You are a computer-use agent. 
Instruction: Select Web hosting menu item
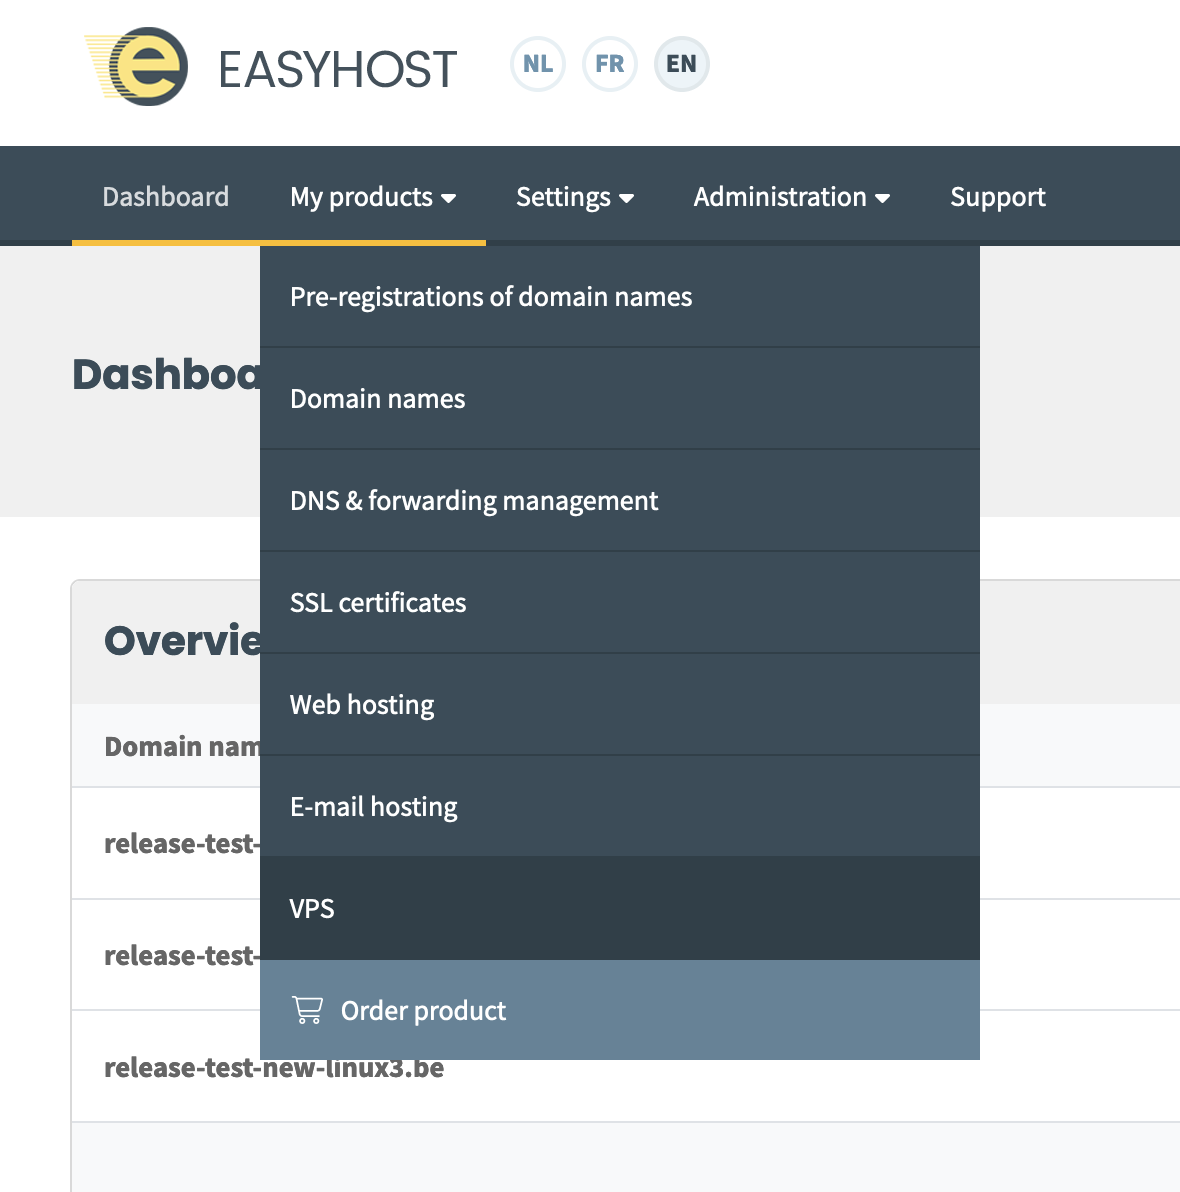pos(362,705)
